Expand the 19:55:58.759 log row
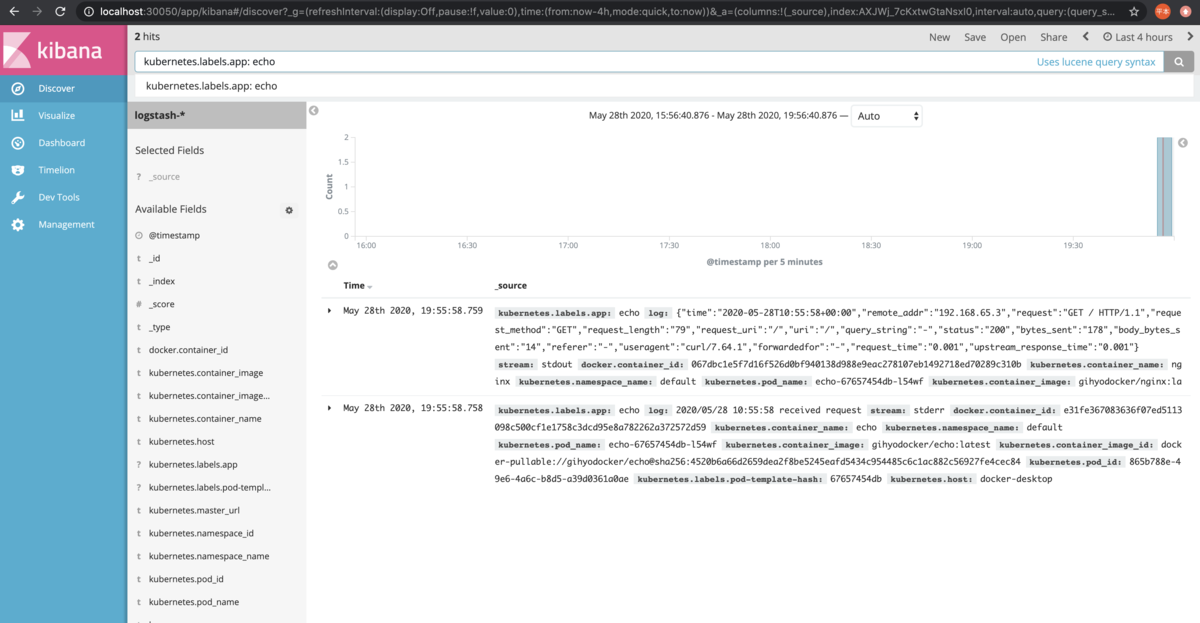The height and width of the screenshot is (623, 1200). tap(330, 311)
